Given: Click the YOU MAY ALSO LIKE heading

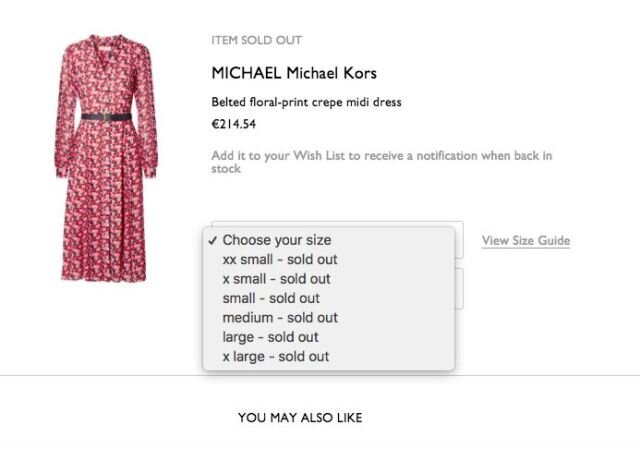Looking at the screenshot, I should tap(300, 418).
